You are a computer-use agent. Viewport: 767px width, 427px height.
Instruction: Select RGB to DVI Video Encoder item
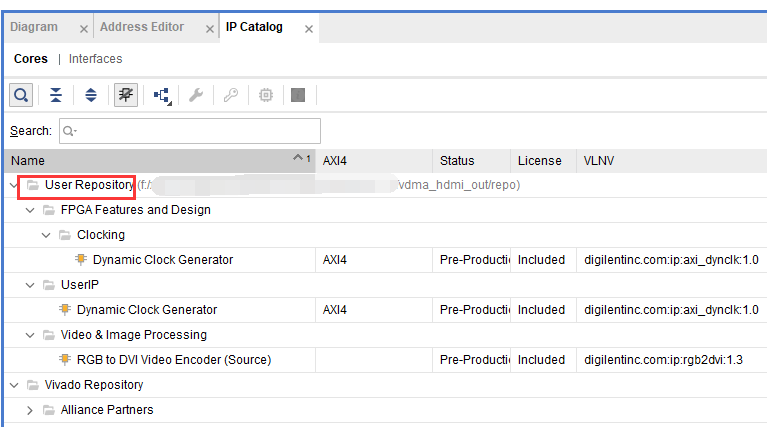[x=174, y=360]
